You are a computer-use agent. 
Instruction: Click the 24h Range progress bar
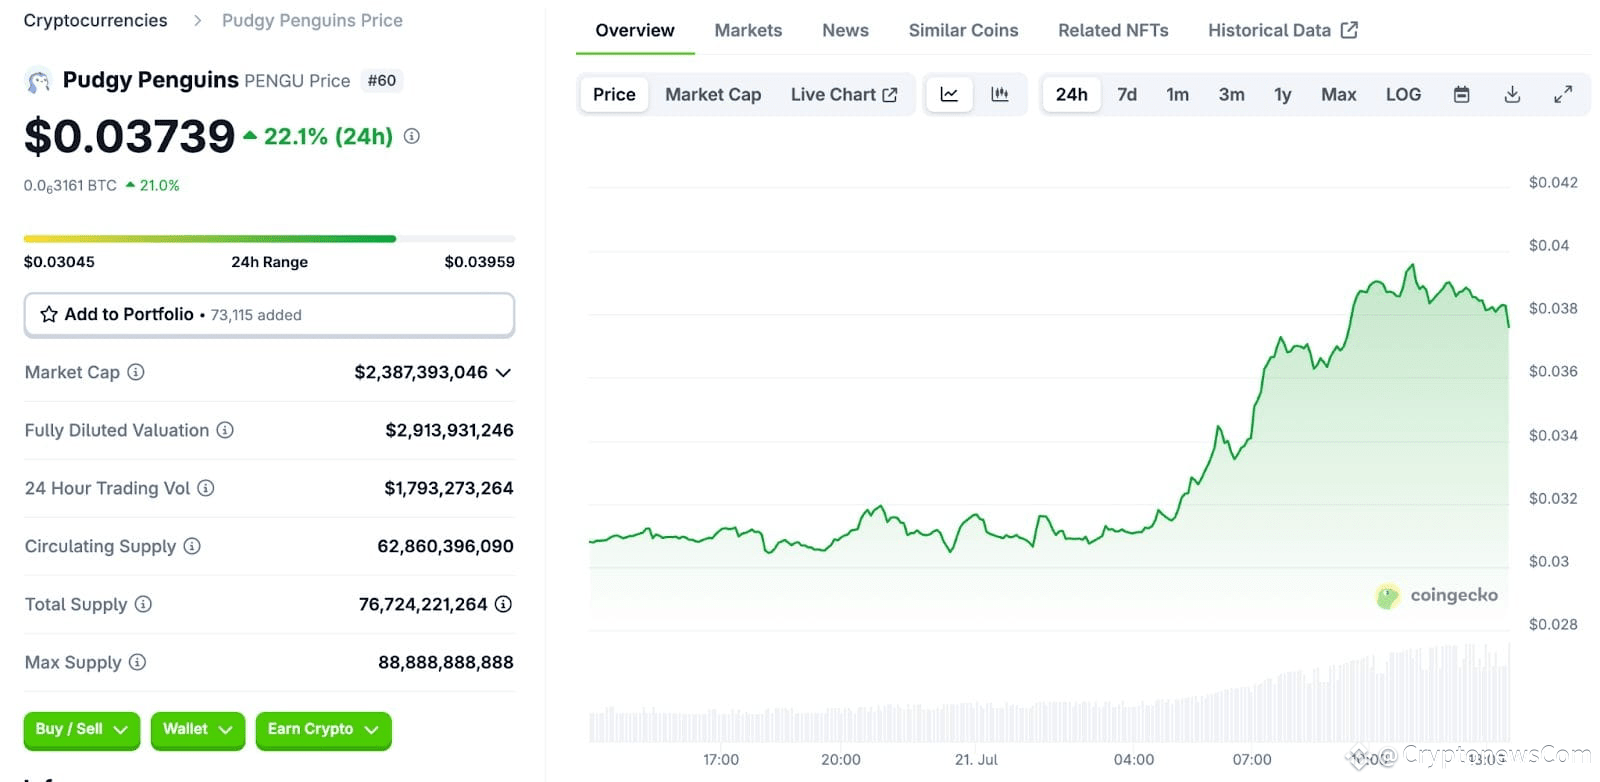269,239
